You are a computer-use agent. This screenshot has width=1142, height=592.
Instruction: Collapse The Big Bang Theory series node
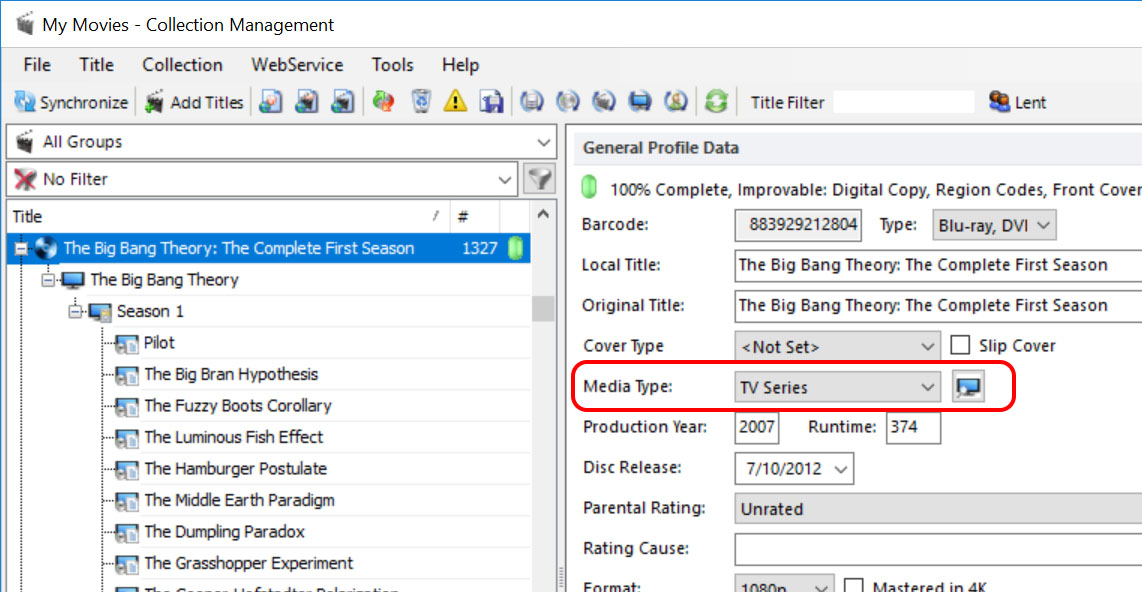tap(48, 280)
